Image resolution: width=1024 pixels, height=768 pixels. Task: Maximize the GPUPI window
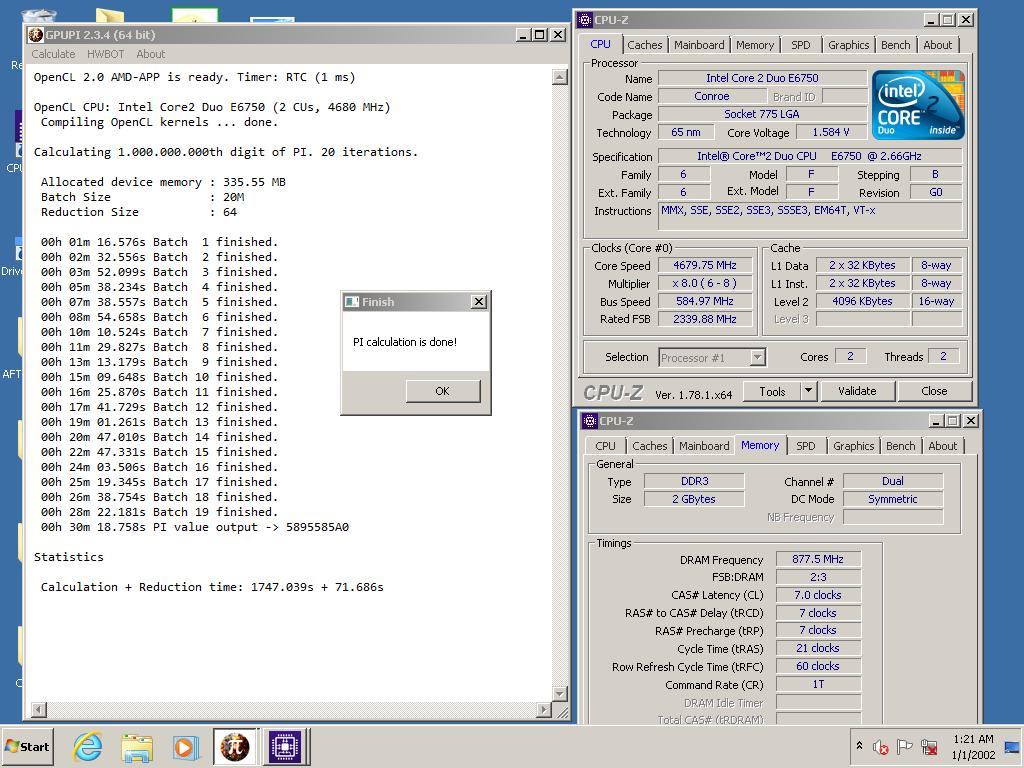[x=539, y=35]
